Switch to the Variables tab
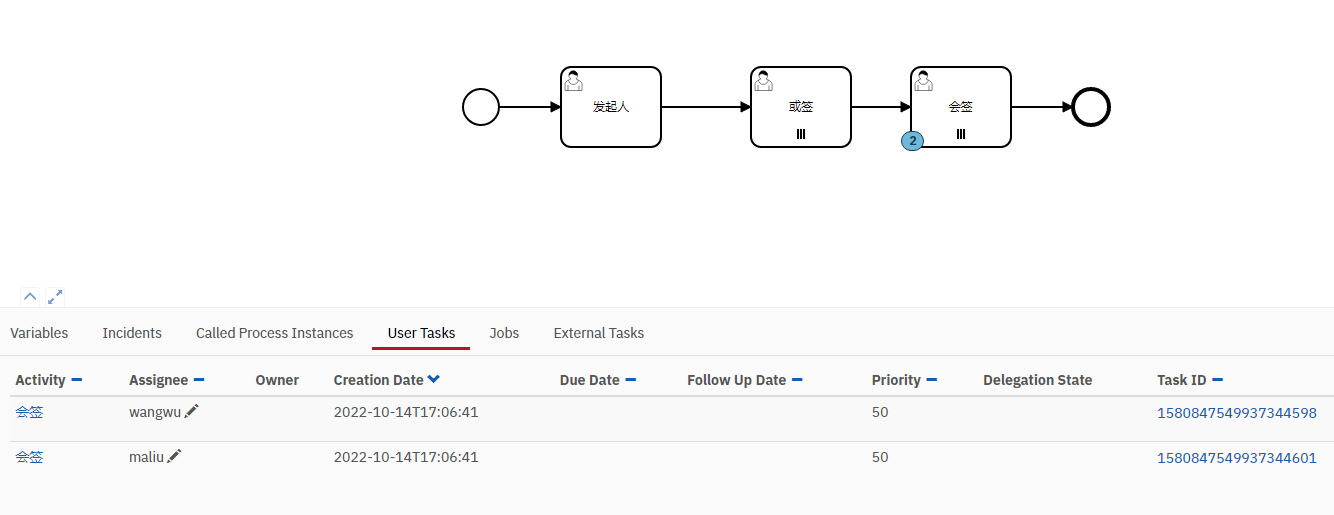The image size is (1334, 515). 39,333
